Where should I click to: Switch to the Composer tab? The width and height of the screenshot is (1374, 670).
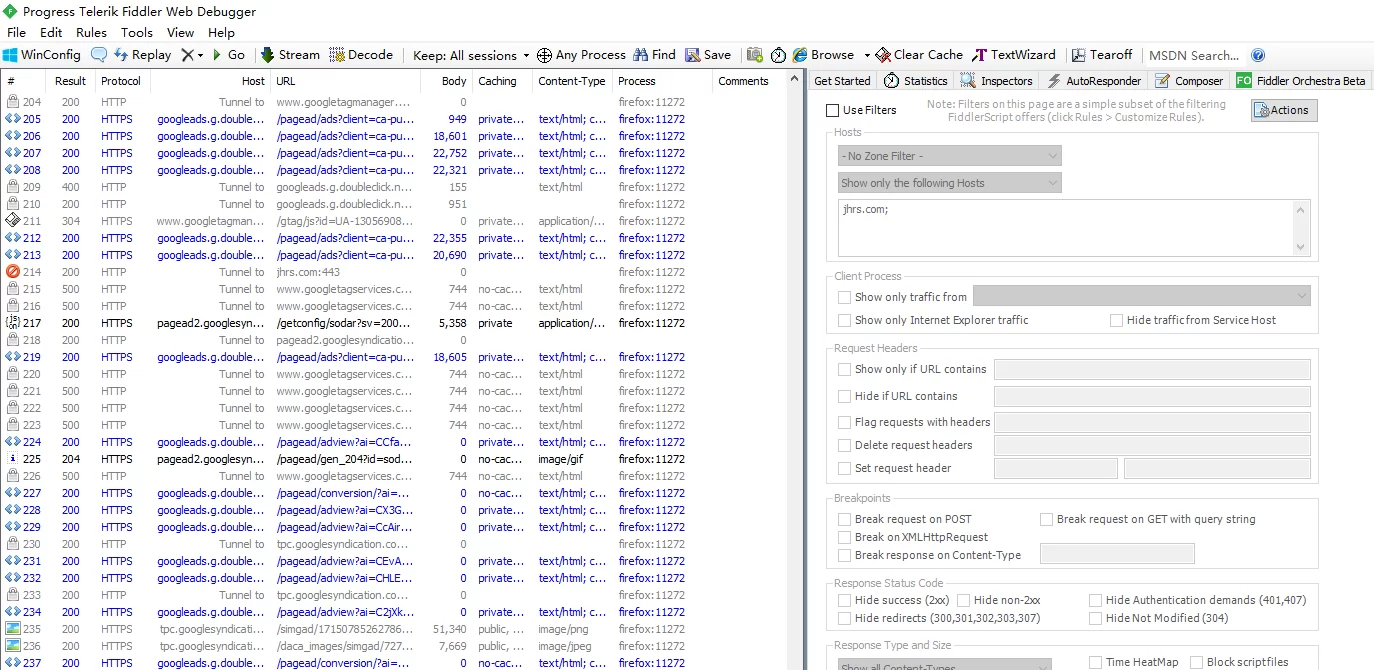pyautogui.click(x=1189, y=81)
